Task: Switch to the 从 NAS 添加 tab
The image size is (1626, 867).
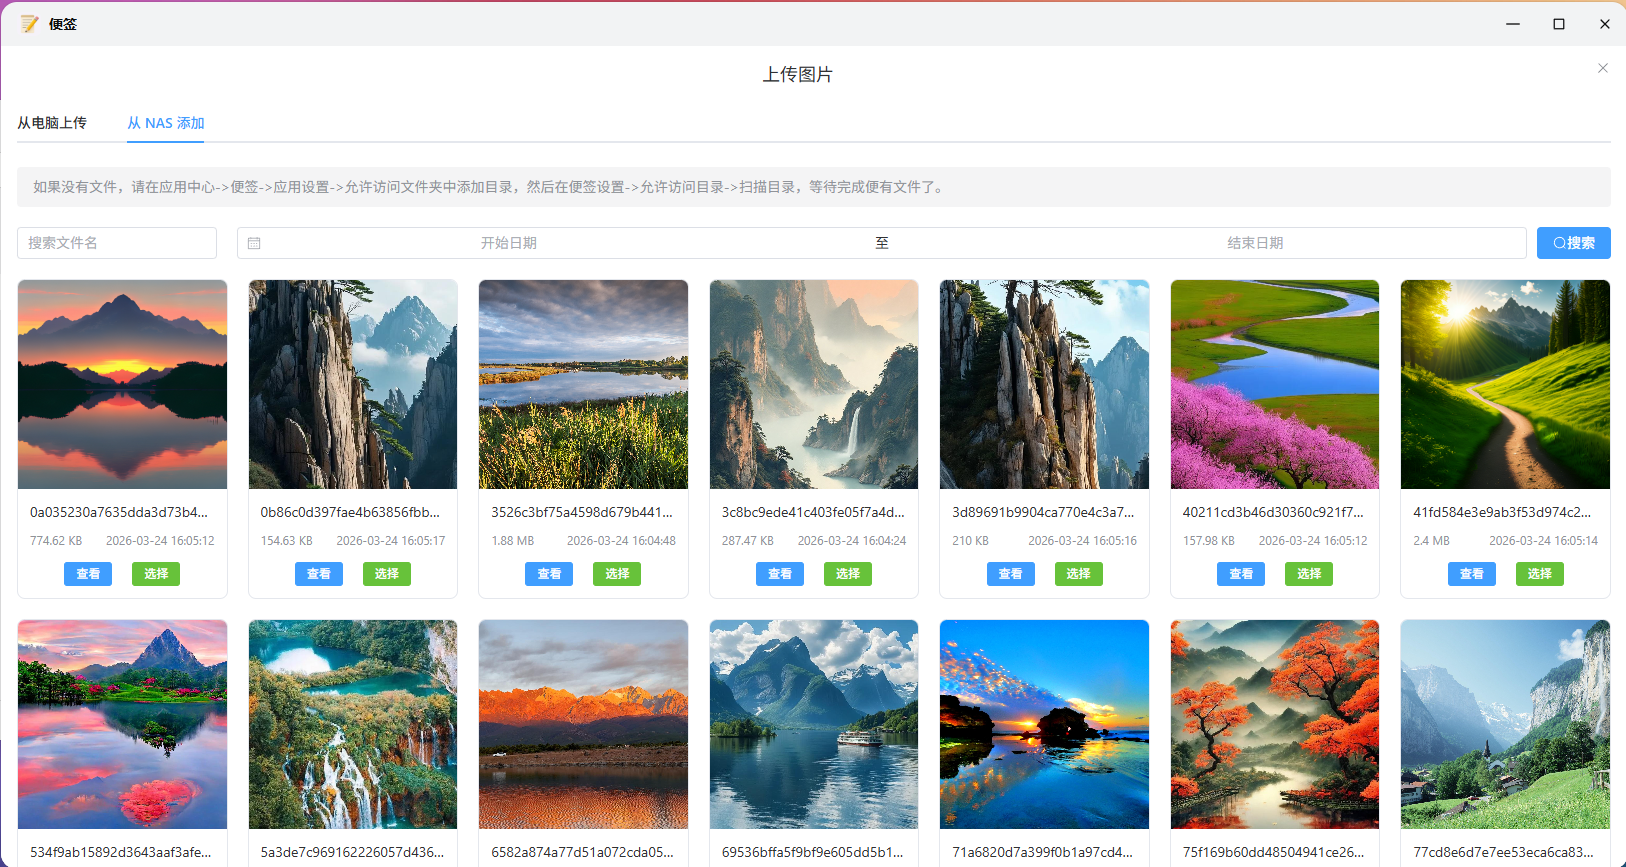Action: click(x=166, y=123)
